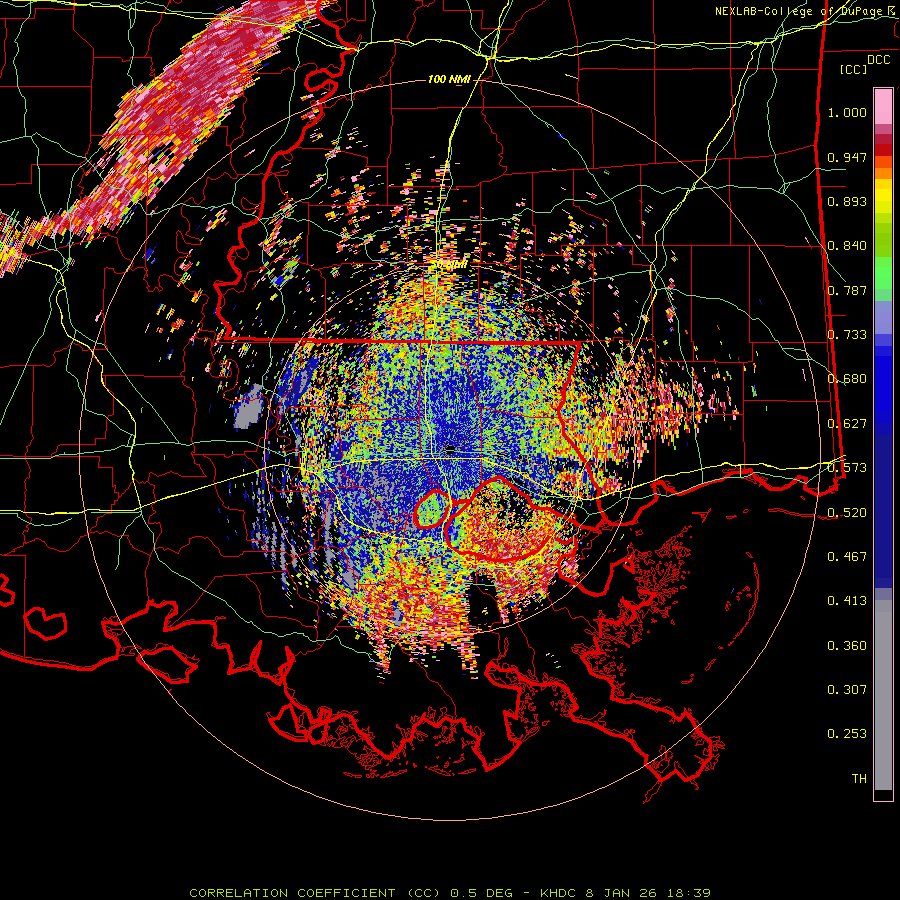Click the 0.253 scale value
Screen dimensions: 900x900
pos(847,734)
